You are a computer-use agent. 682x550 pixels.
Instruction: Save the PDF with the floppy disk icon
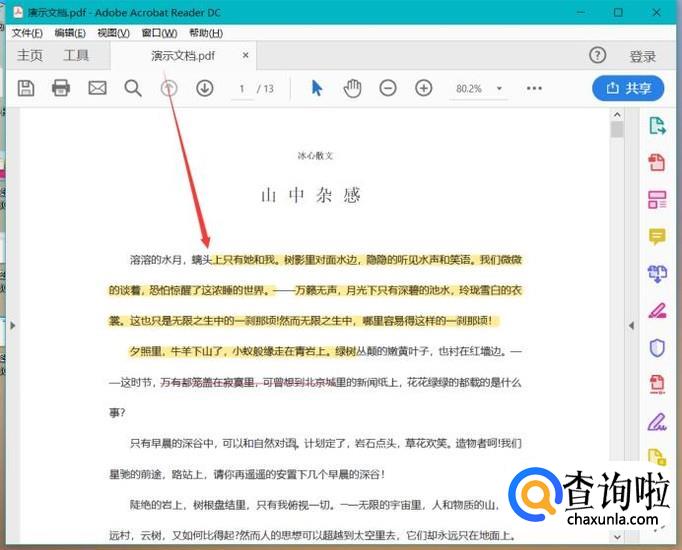(x=26, y=88)
